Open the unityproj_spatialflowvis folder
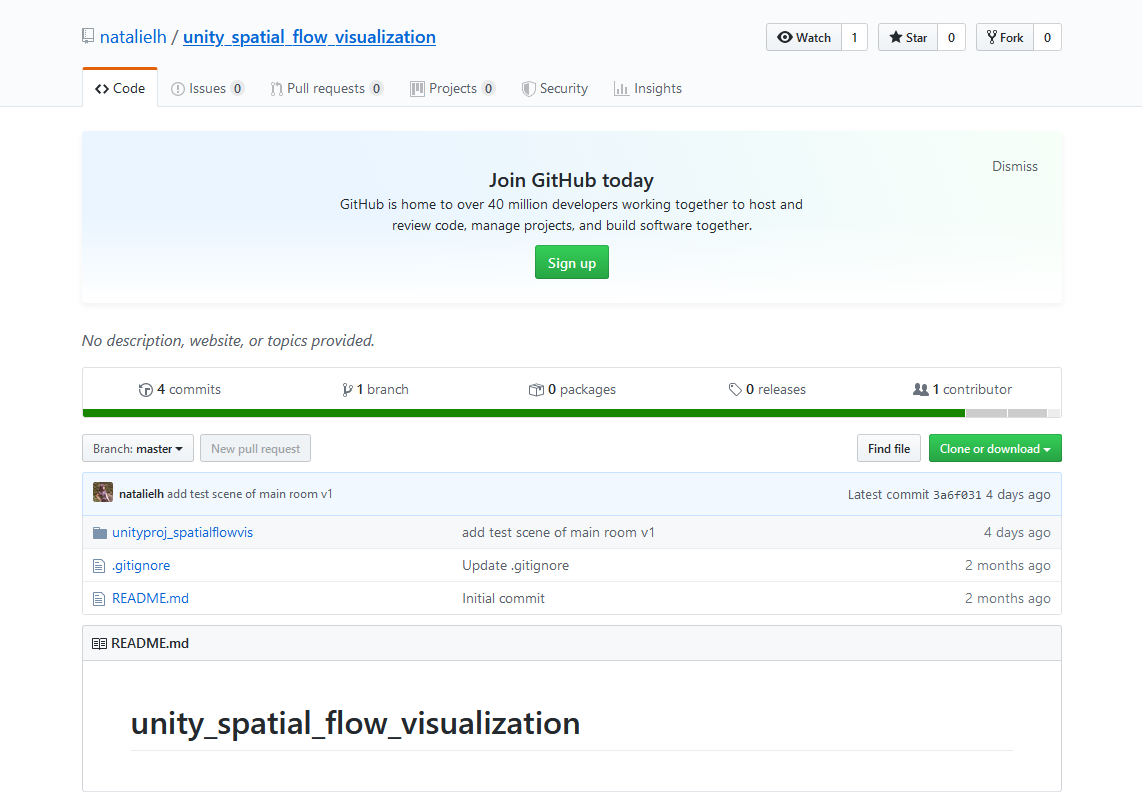This screenshot has width=1142, height=801. tap(183, 533)
